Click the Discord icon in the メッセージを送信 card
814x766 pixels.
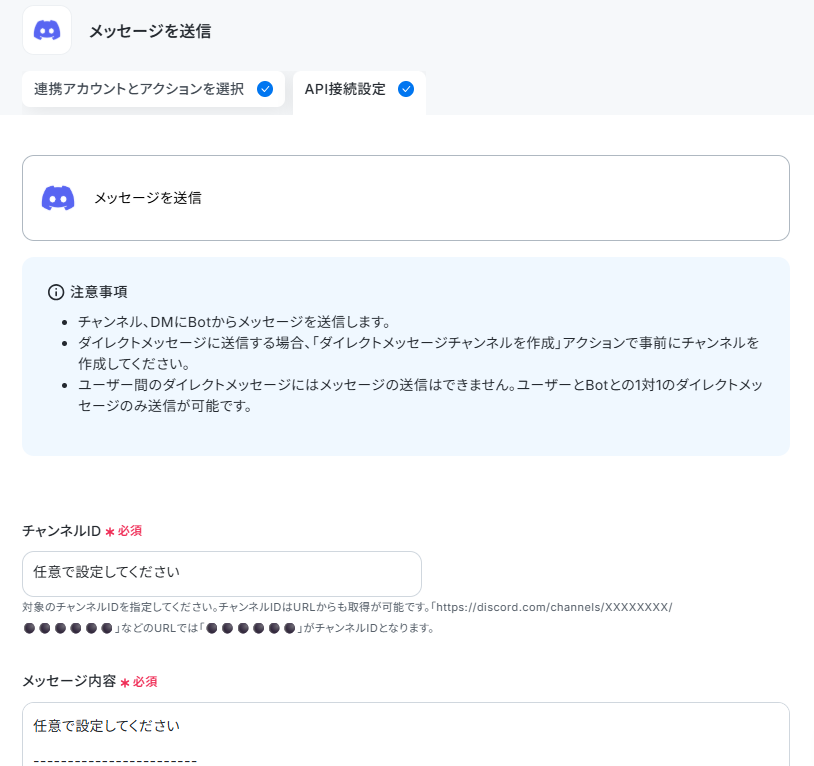coord(58,198)
